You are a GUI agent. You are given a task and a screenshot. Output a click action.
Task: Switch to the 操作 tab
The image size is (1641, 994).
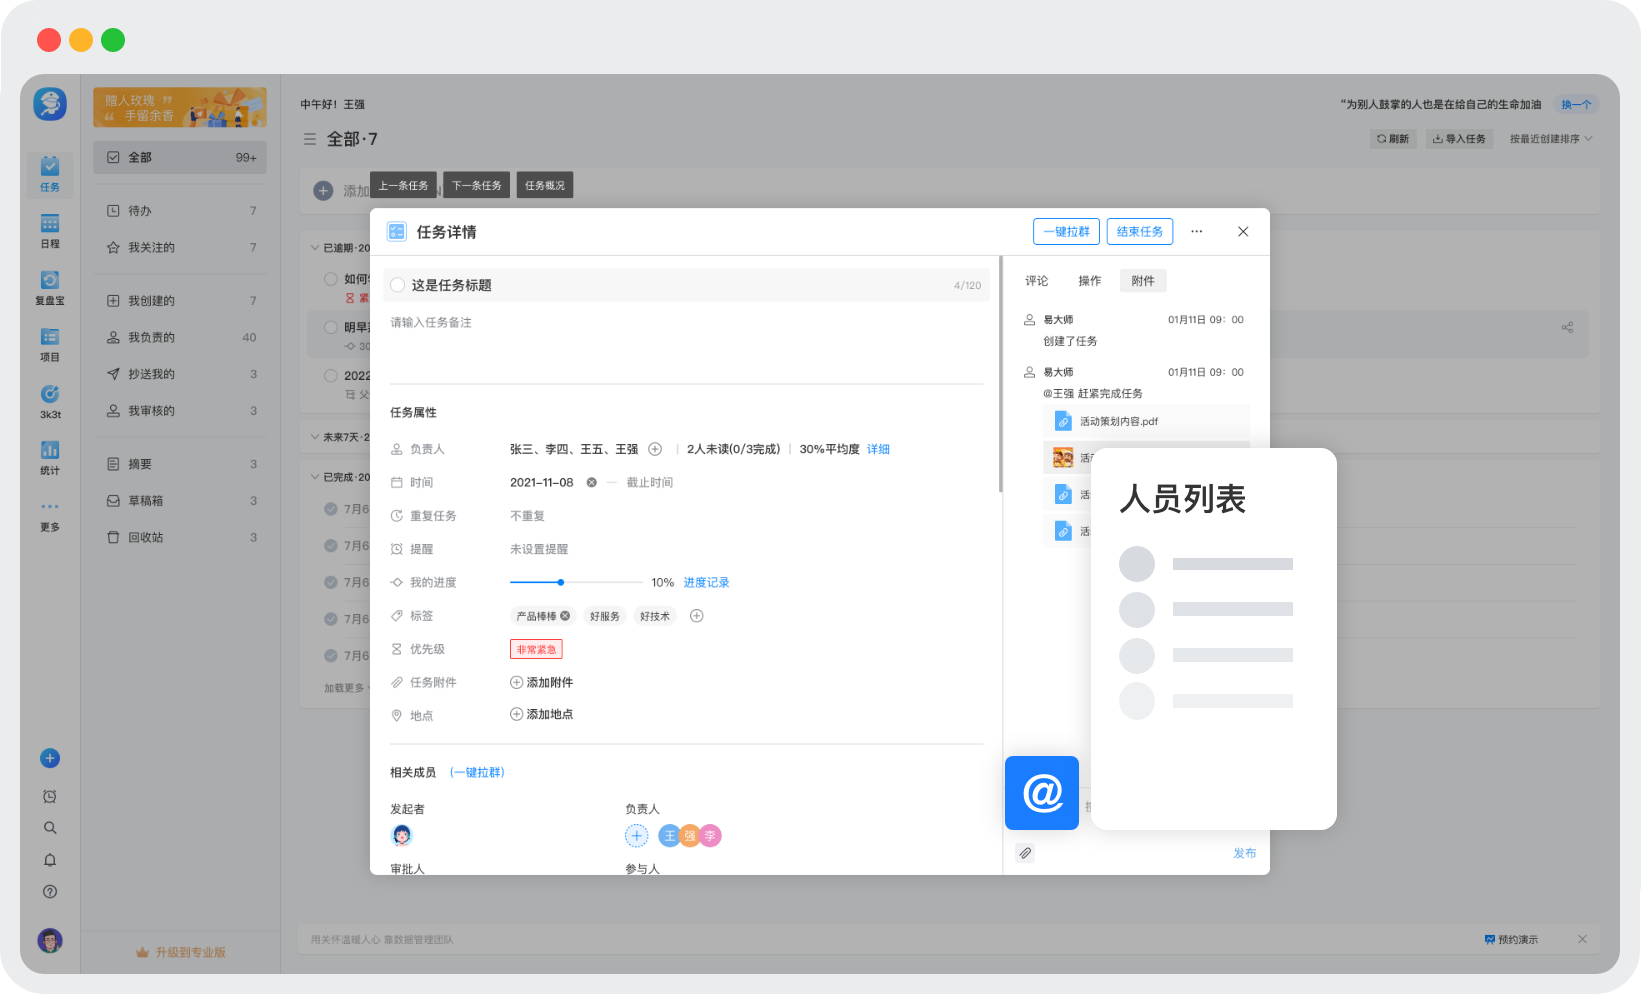[1089, 281]
